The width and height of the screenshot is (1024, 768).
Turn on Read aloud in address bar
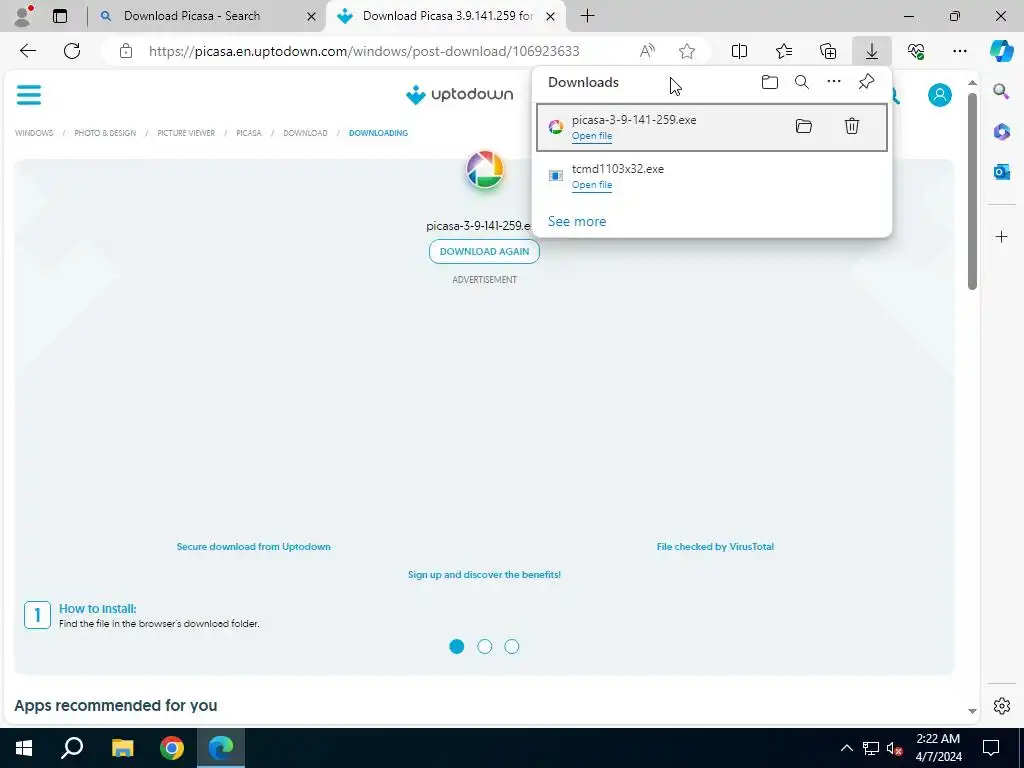647,51
